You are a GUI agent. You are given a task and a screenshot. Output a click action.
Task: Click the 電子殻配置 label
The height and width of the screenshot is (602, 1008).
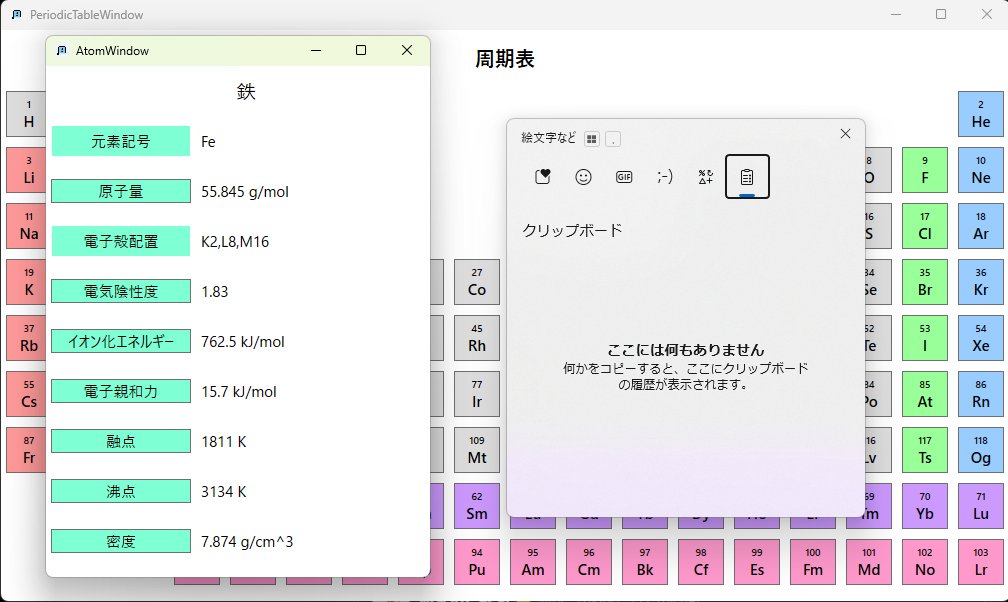121,241
